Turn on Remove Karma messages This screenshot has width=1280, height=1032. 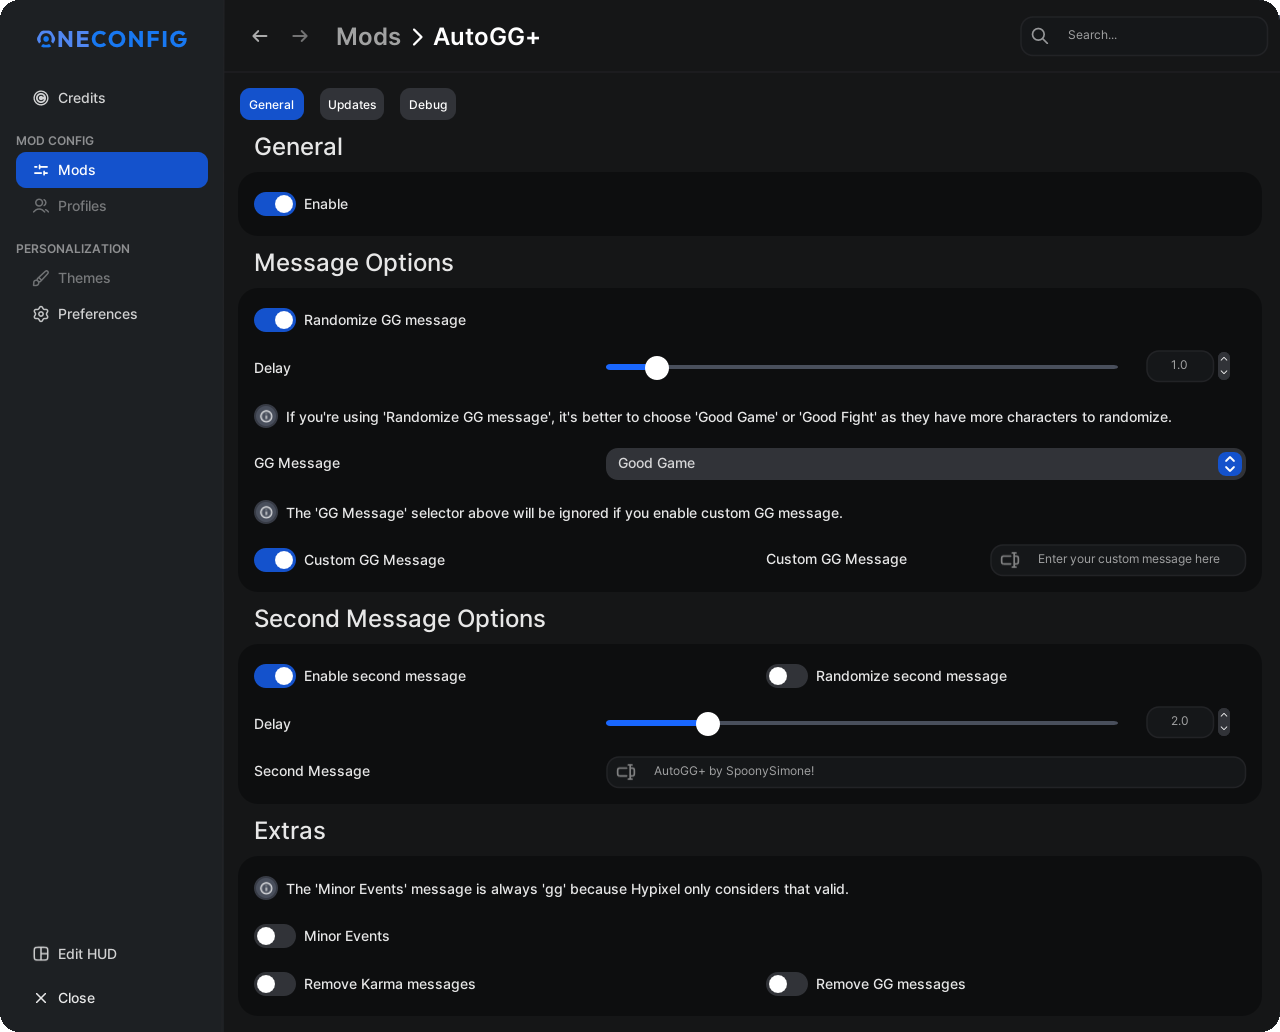point(275,984)
